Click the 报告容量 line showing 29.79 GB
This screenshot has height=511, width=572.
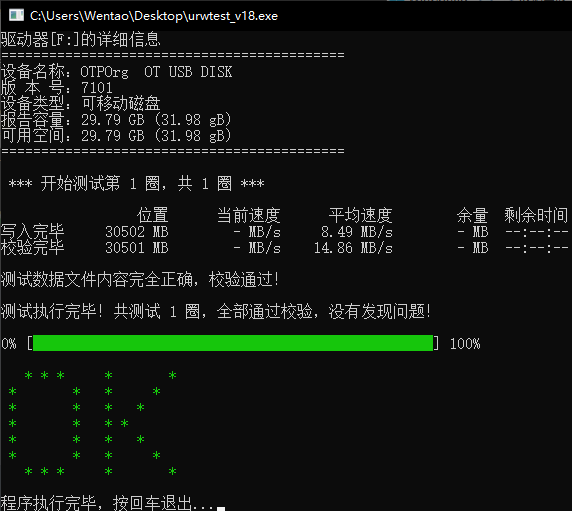click(x=116, y=120)
